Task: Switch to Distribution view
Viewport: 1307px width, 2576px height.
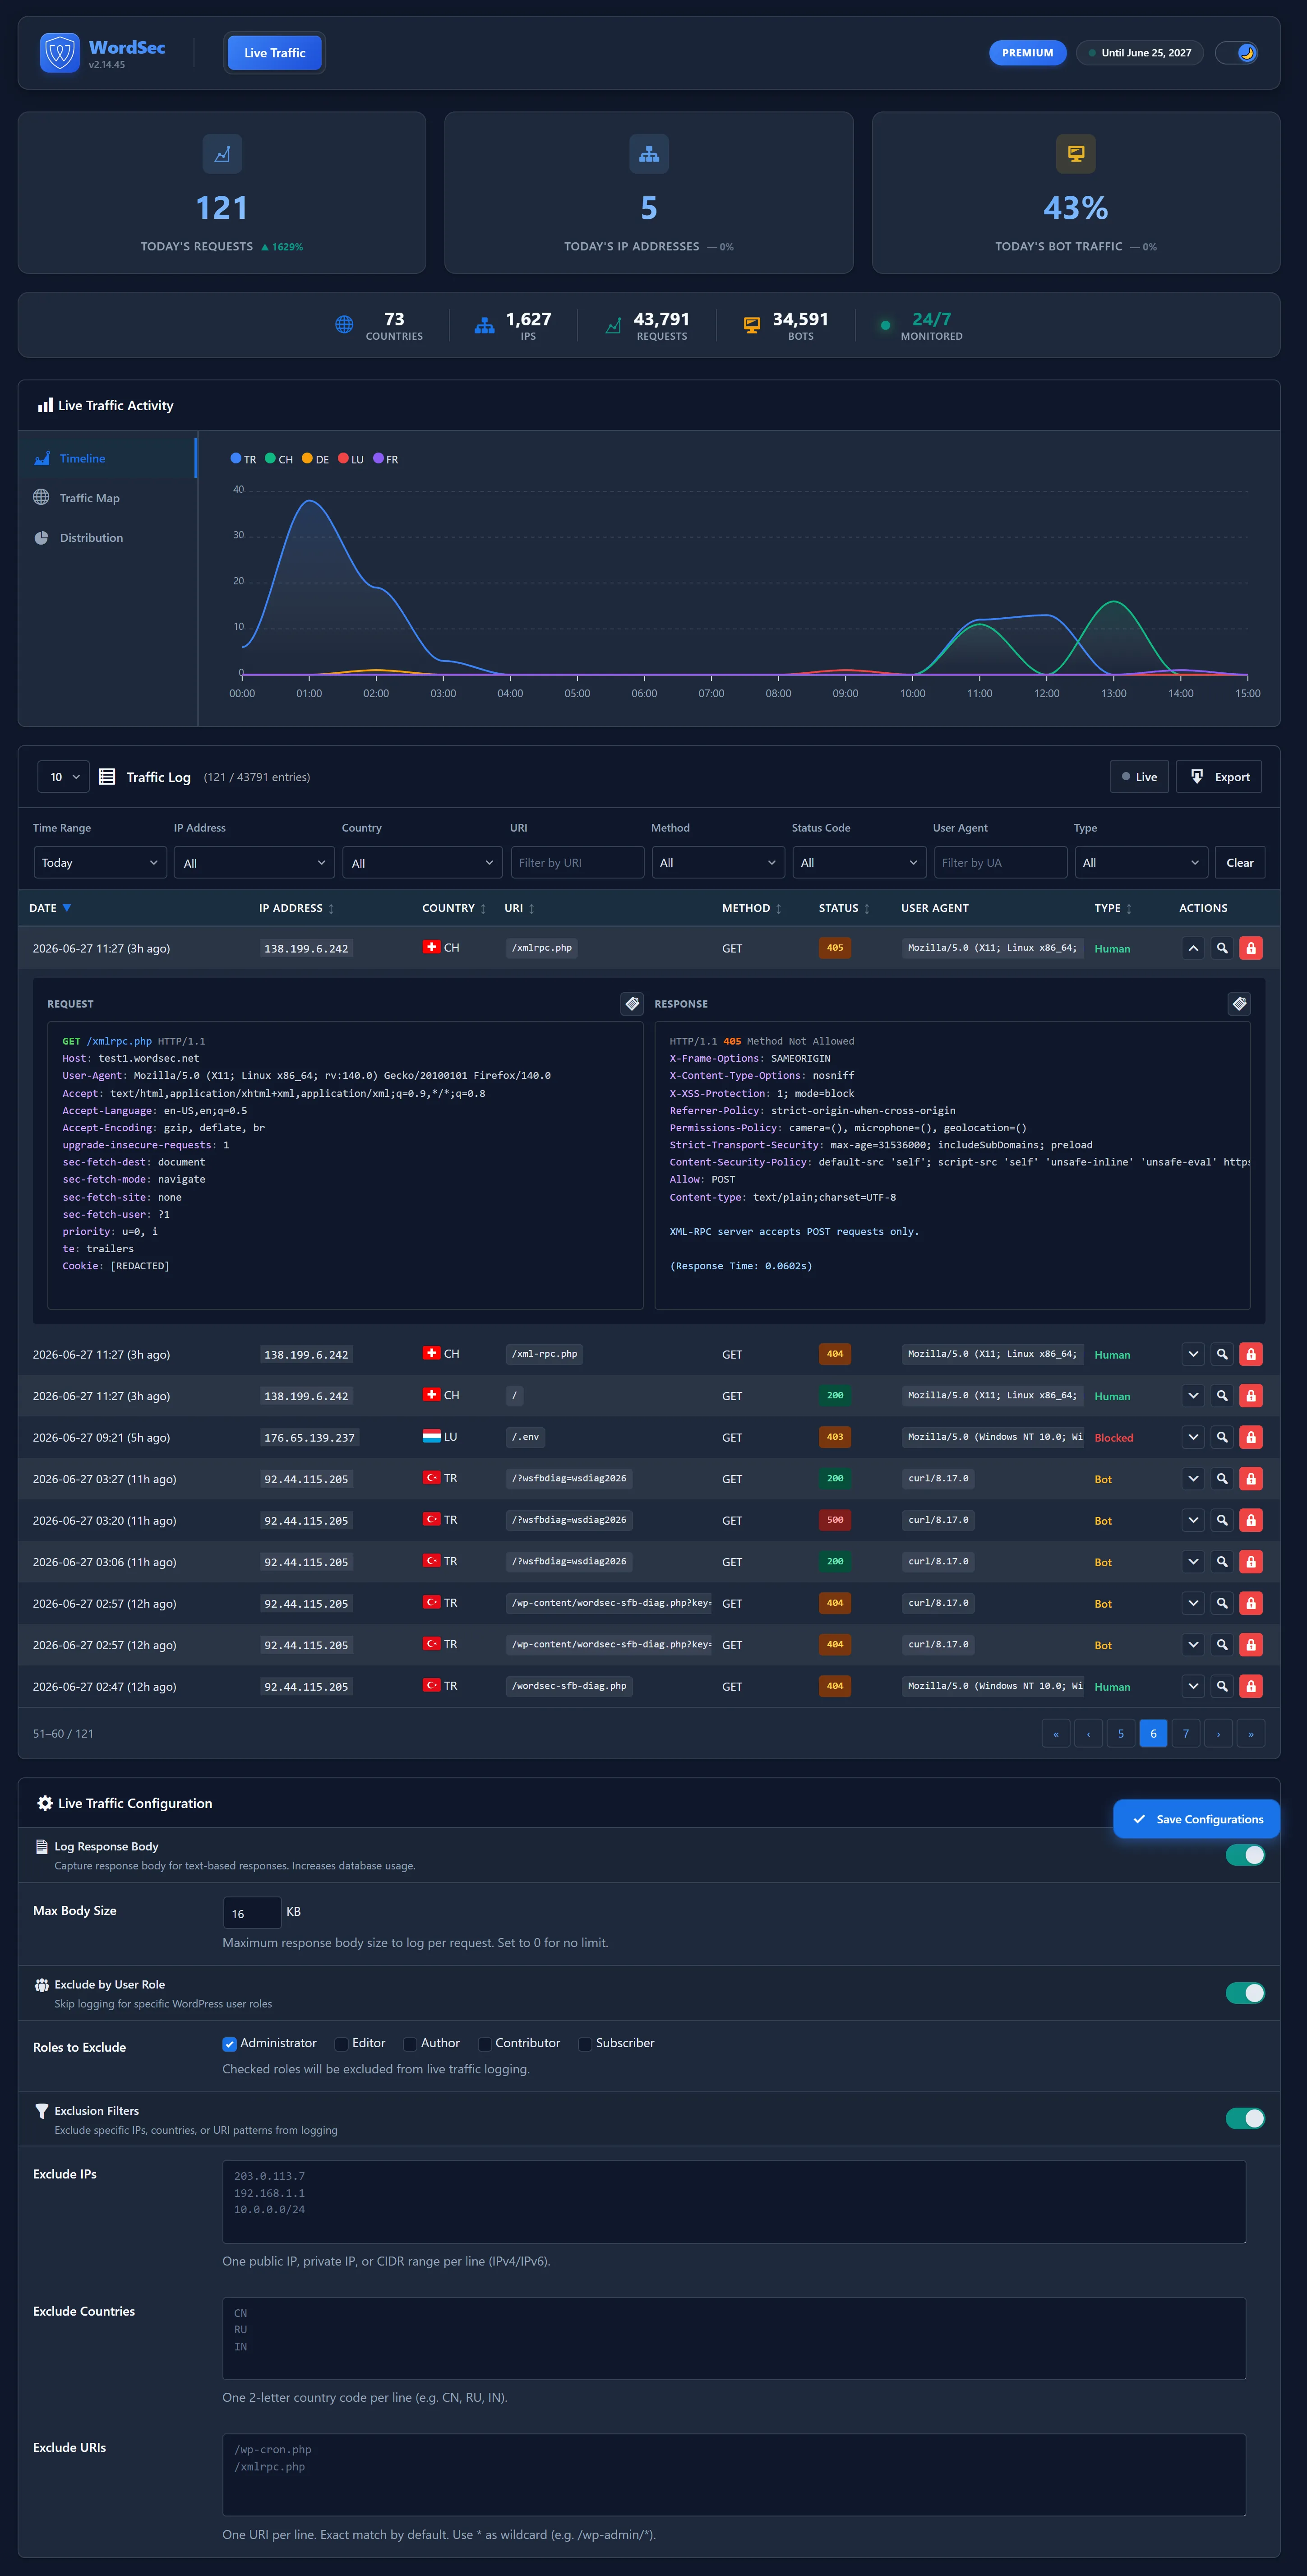Action: pyautogui.click(x=108, y=538)
